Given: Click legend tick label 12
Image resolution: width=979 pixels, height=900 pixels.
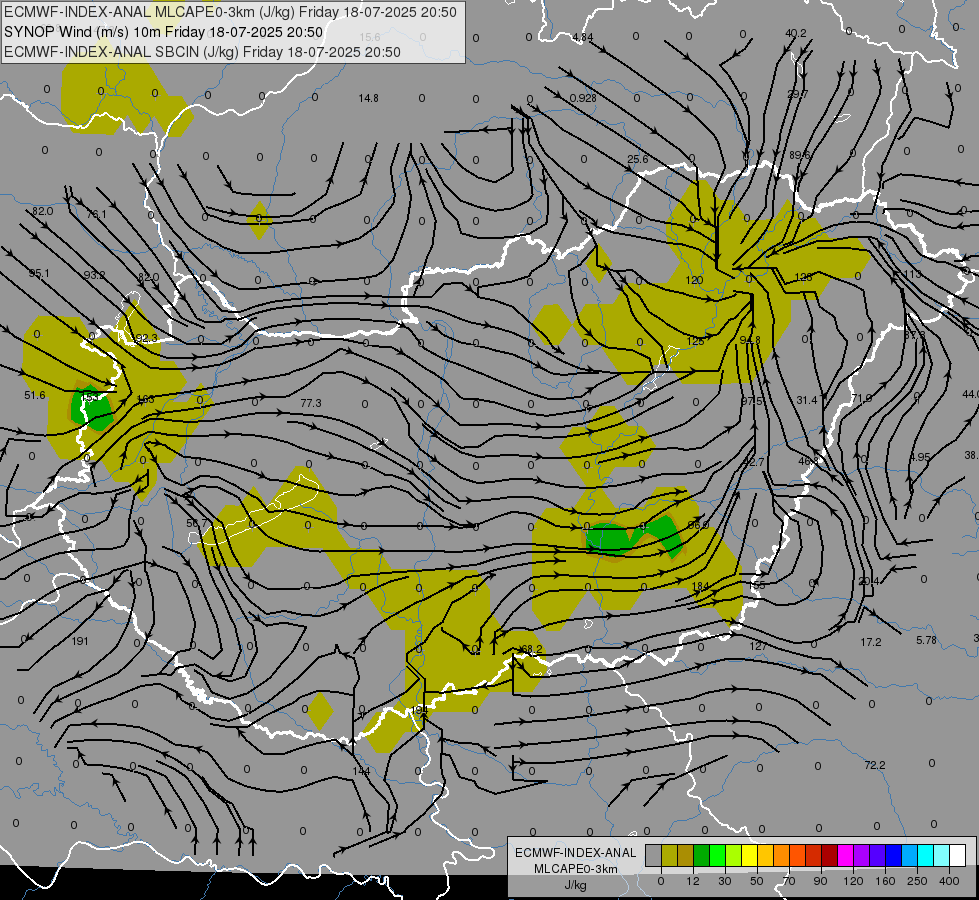Looking at the screenshot, I should click(x=693, y=881).
